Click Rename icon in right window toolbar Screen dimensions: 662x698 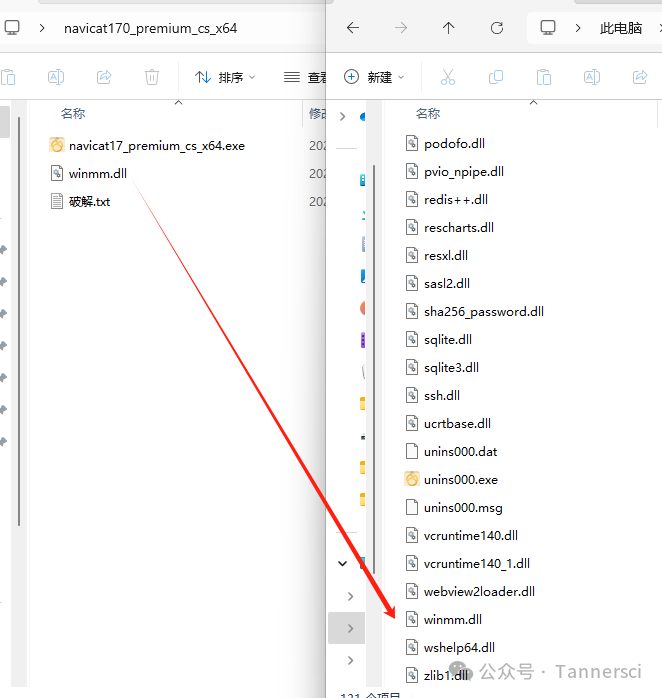pyautogui.click(x=592, y=77)
